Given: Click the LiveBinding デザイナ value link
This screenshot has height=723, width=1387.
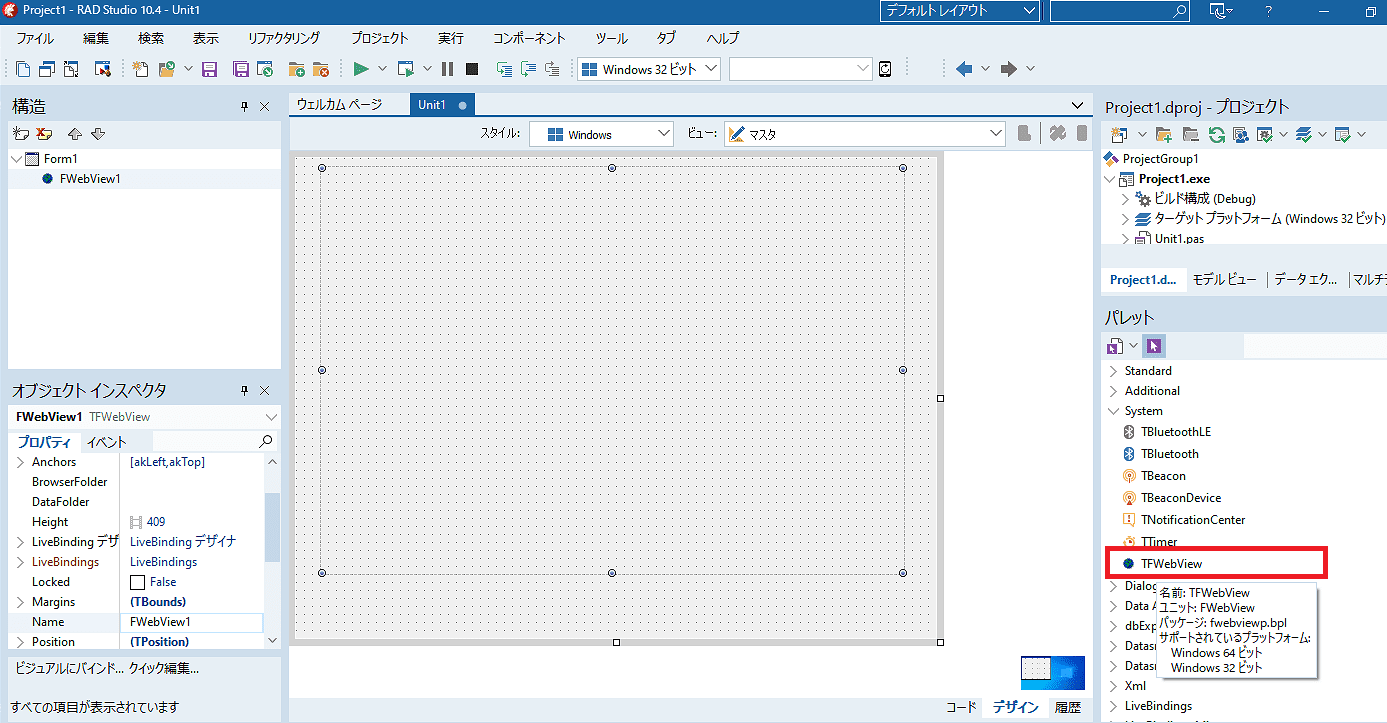Looking at the screenshot, I should pos(183,542).
